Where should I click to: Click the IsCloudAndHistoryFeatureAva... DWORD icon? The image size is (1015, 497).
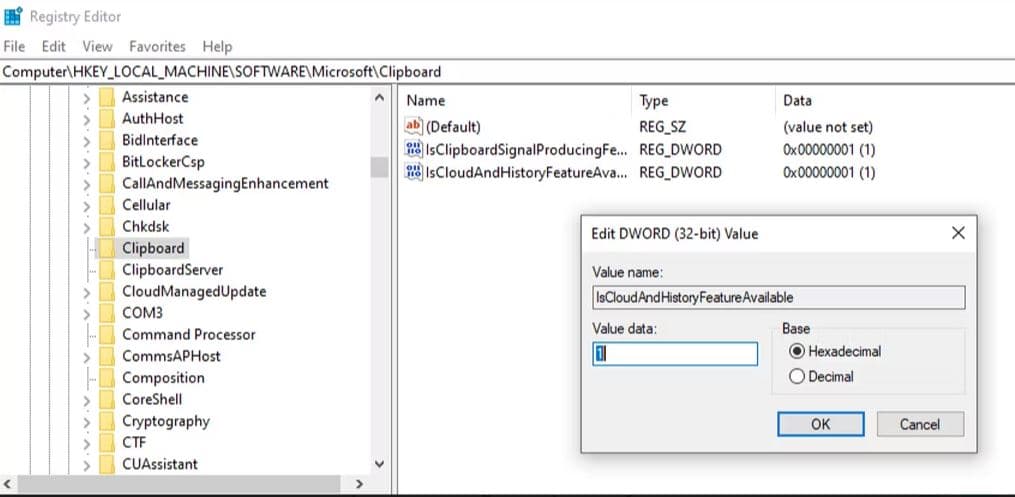click(x=413, y=172)
